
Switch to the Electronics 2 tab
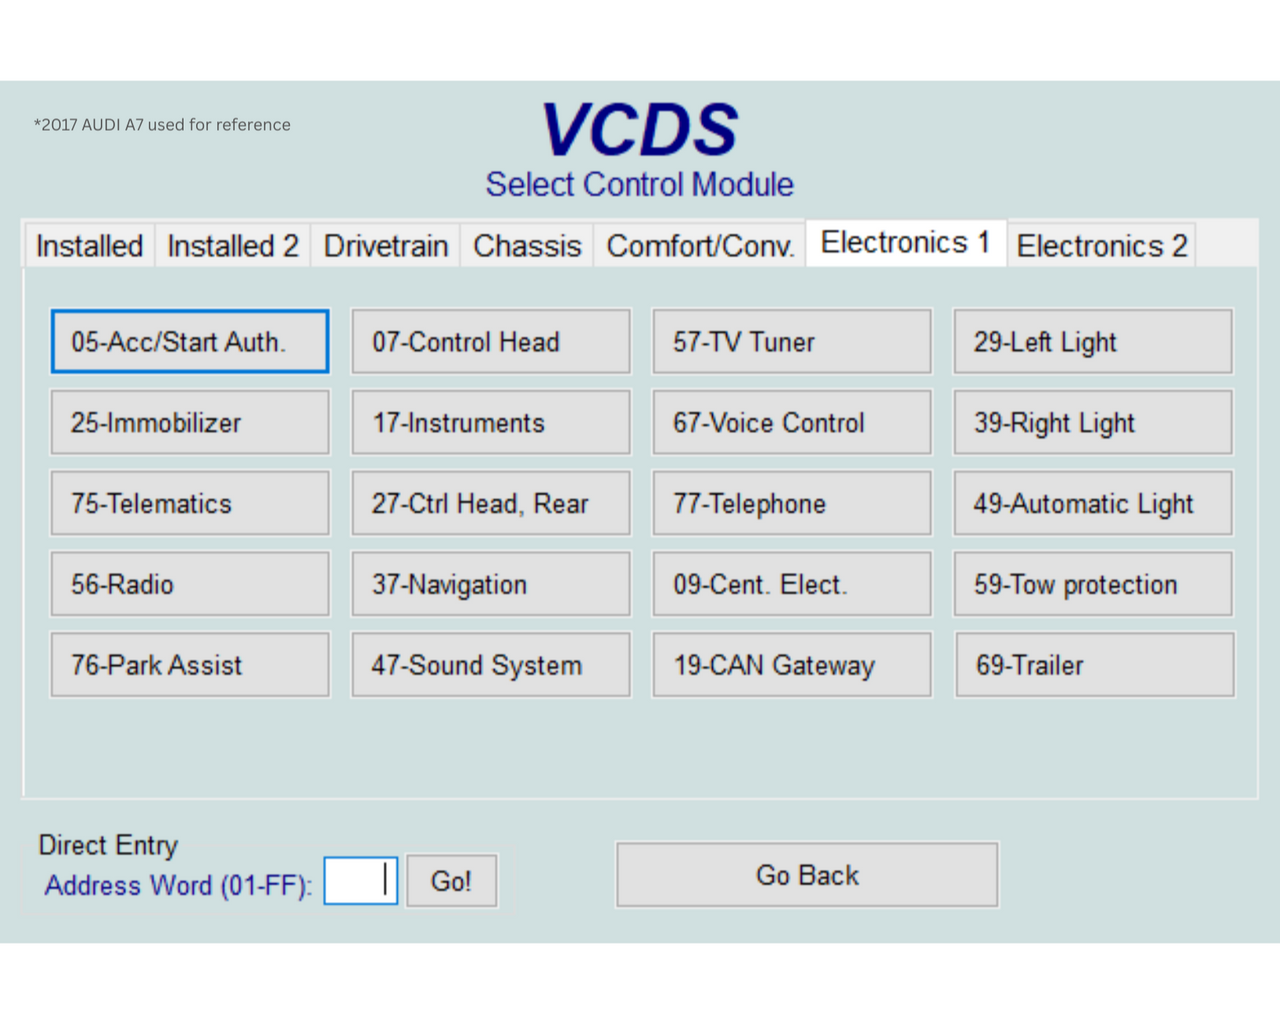[1101, 246]
